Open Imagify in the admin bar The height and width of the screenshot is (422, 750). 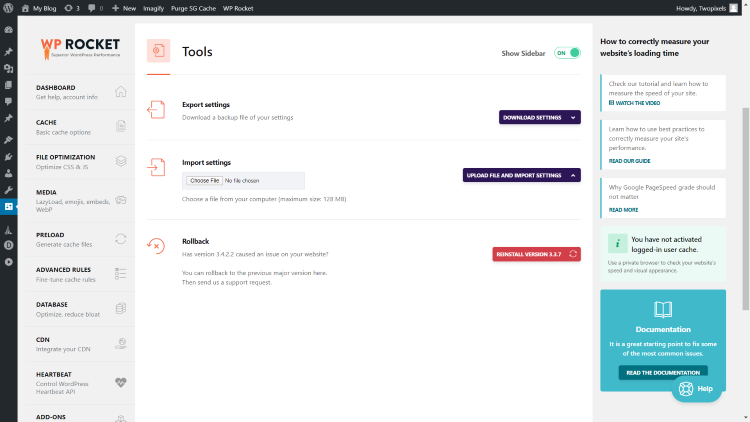[x=153, y=8]
